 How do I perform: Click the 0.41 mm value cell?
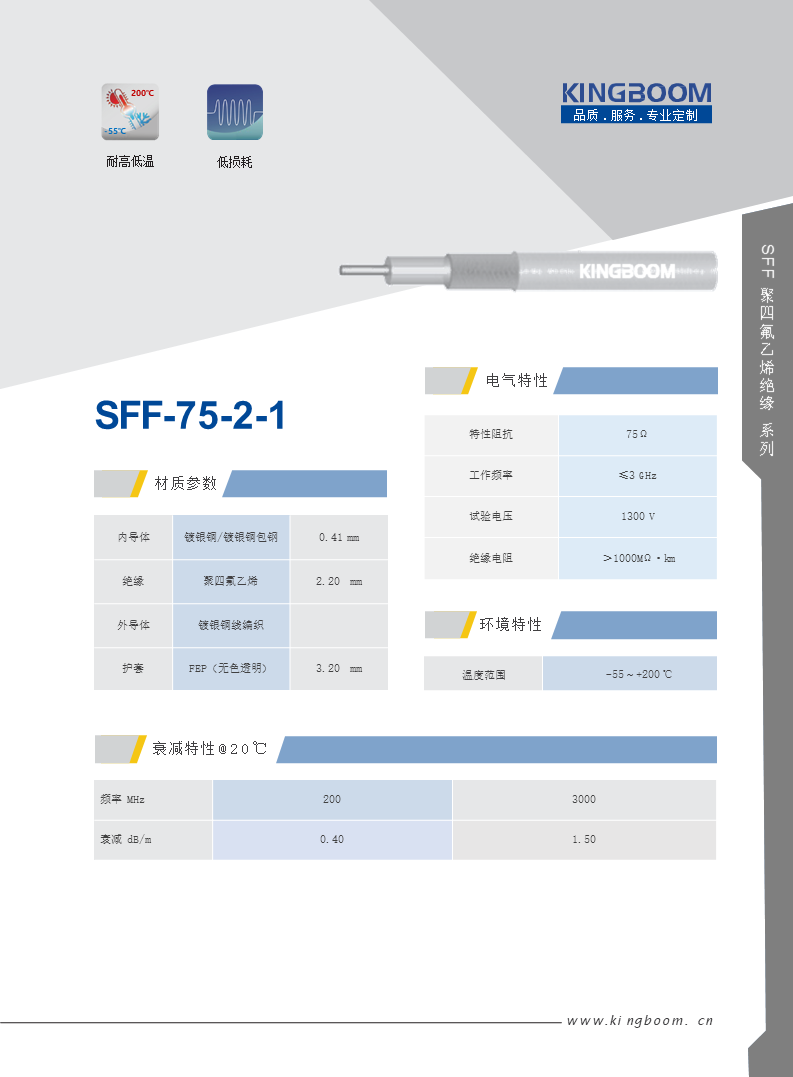coord(339,537)
